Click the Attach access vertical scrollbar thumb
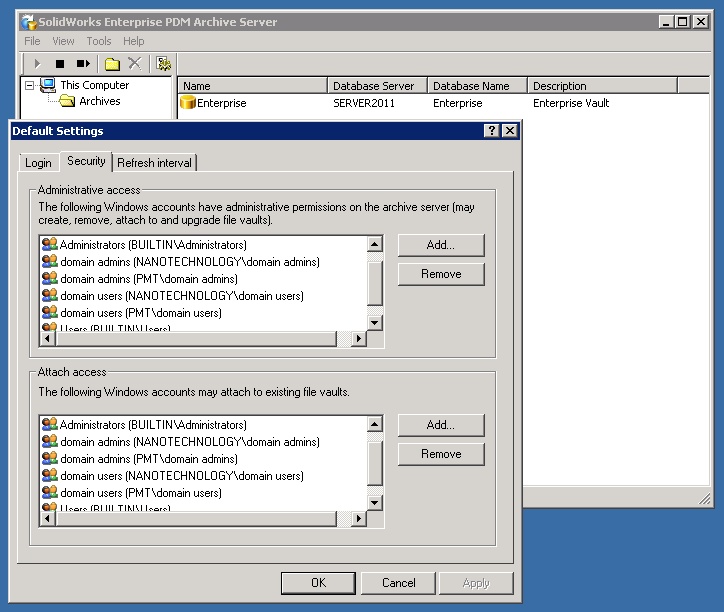 point(374,463)
